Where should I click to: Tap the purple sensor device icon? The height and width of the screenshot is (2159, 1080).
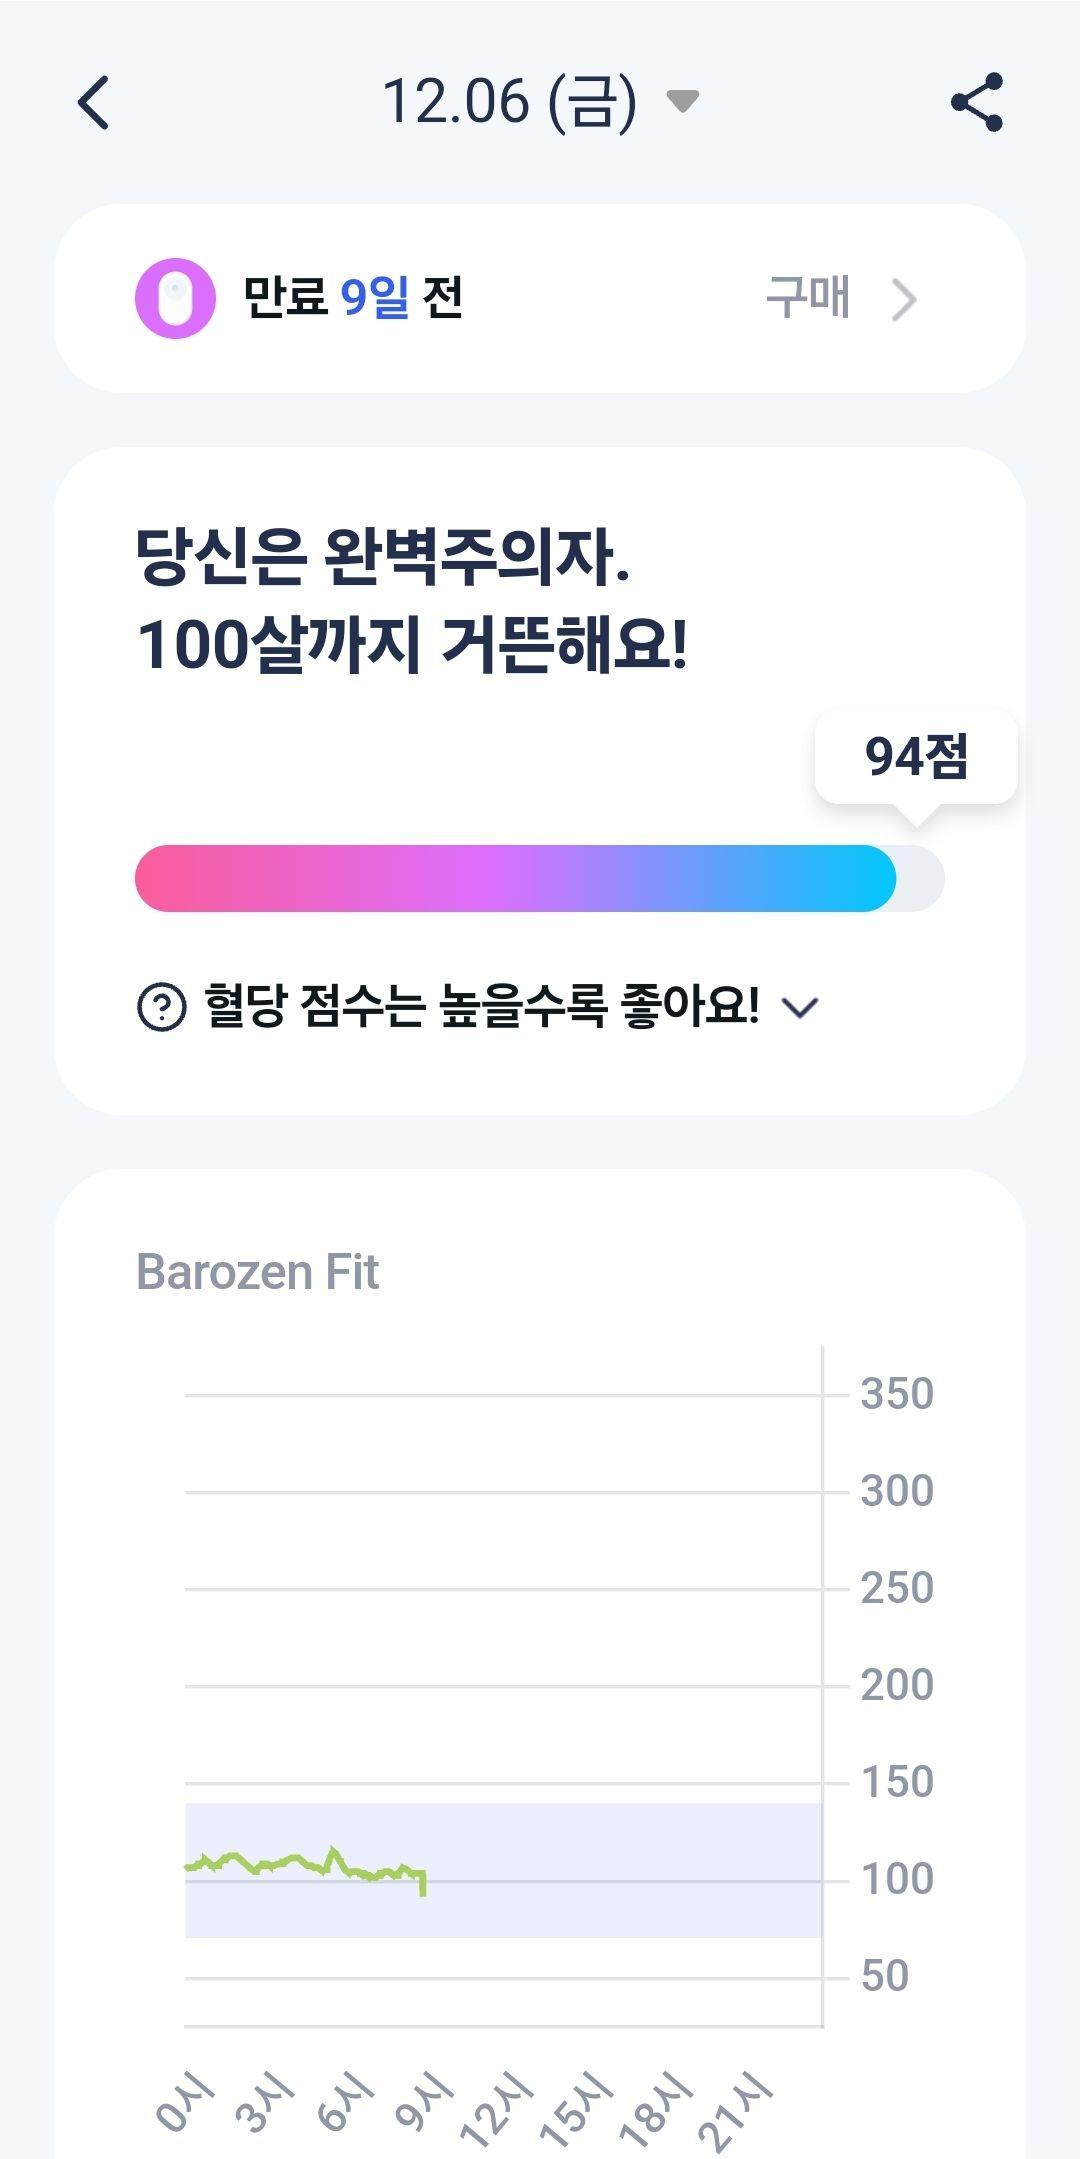tap(175, 298)
